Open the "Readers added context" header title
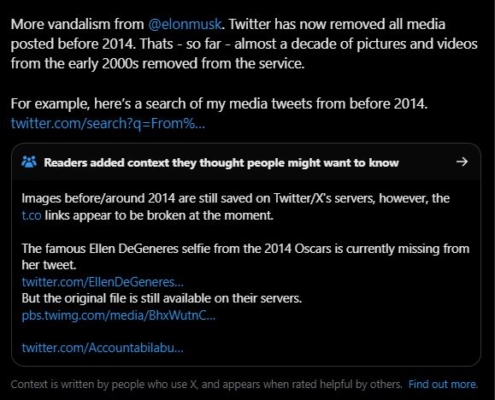Viewport: 495px width, 400px height. coord(221,163)
